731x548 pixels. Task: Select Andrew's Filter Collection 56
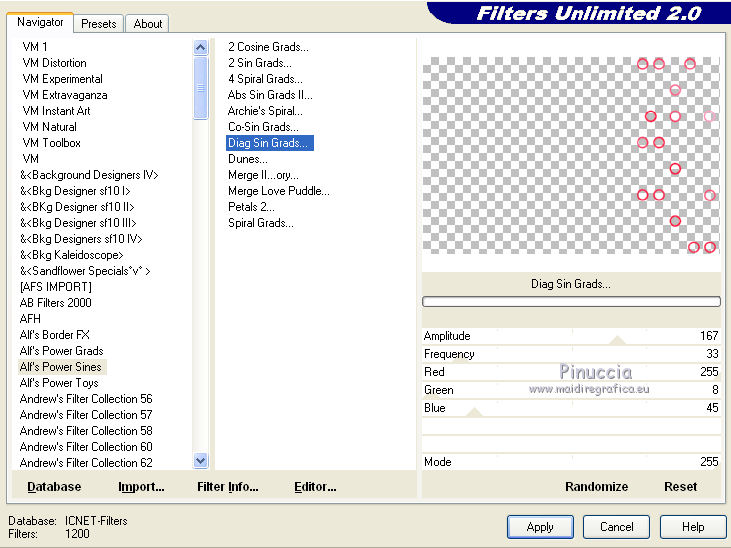tap(86, 399)
